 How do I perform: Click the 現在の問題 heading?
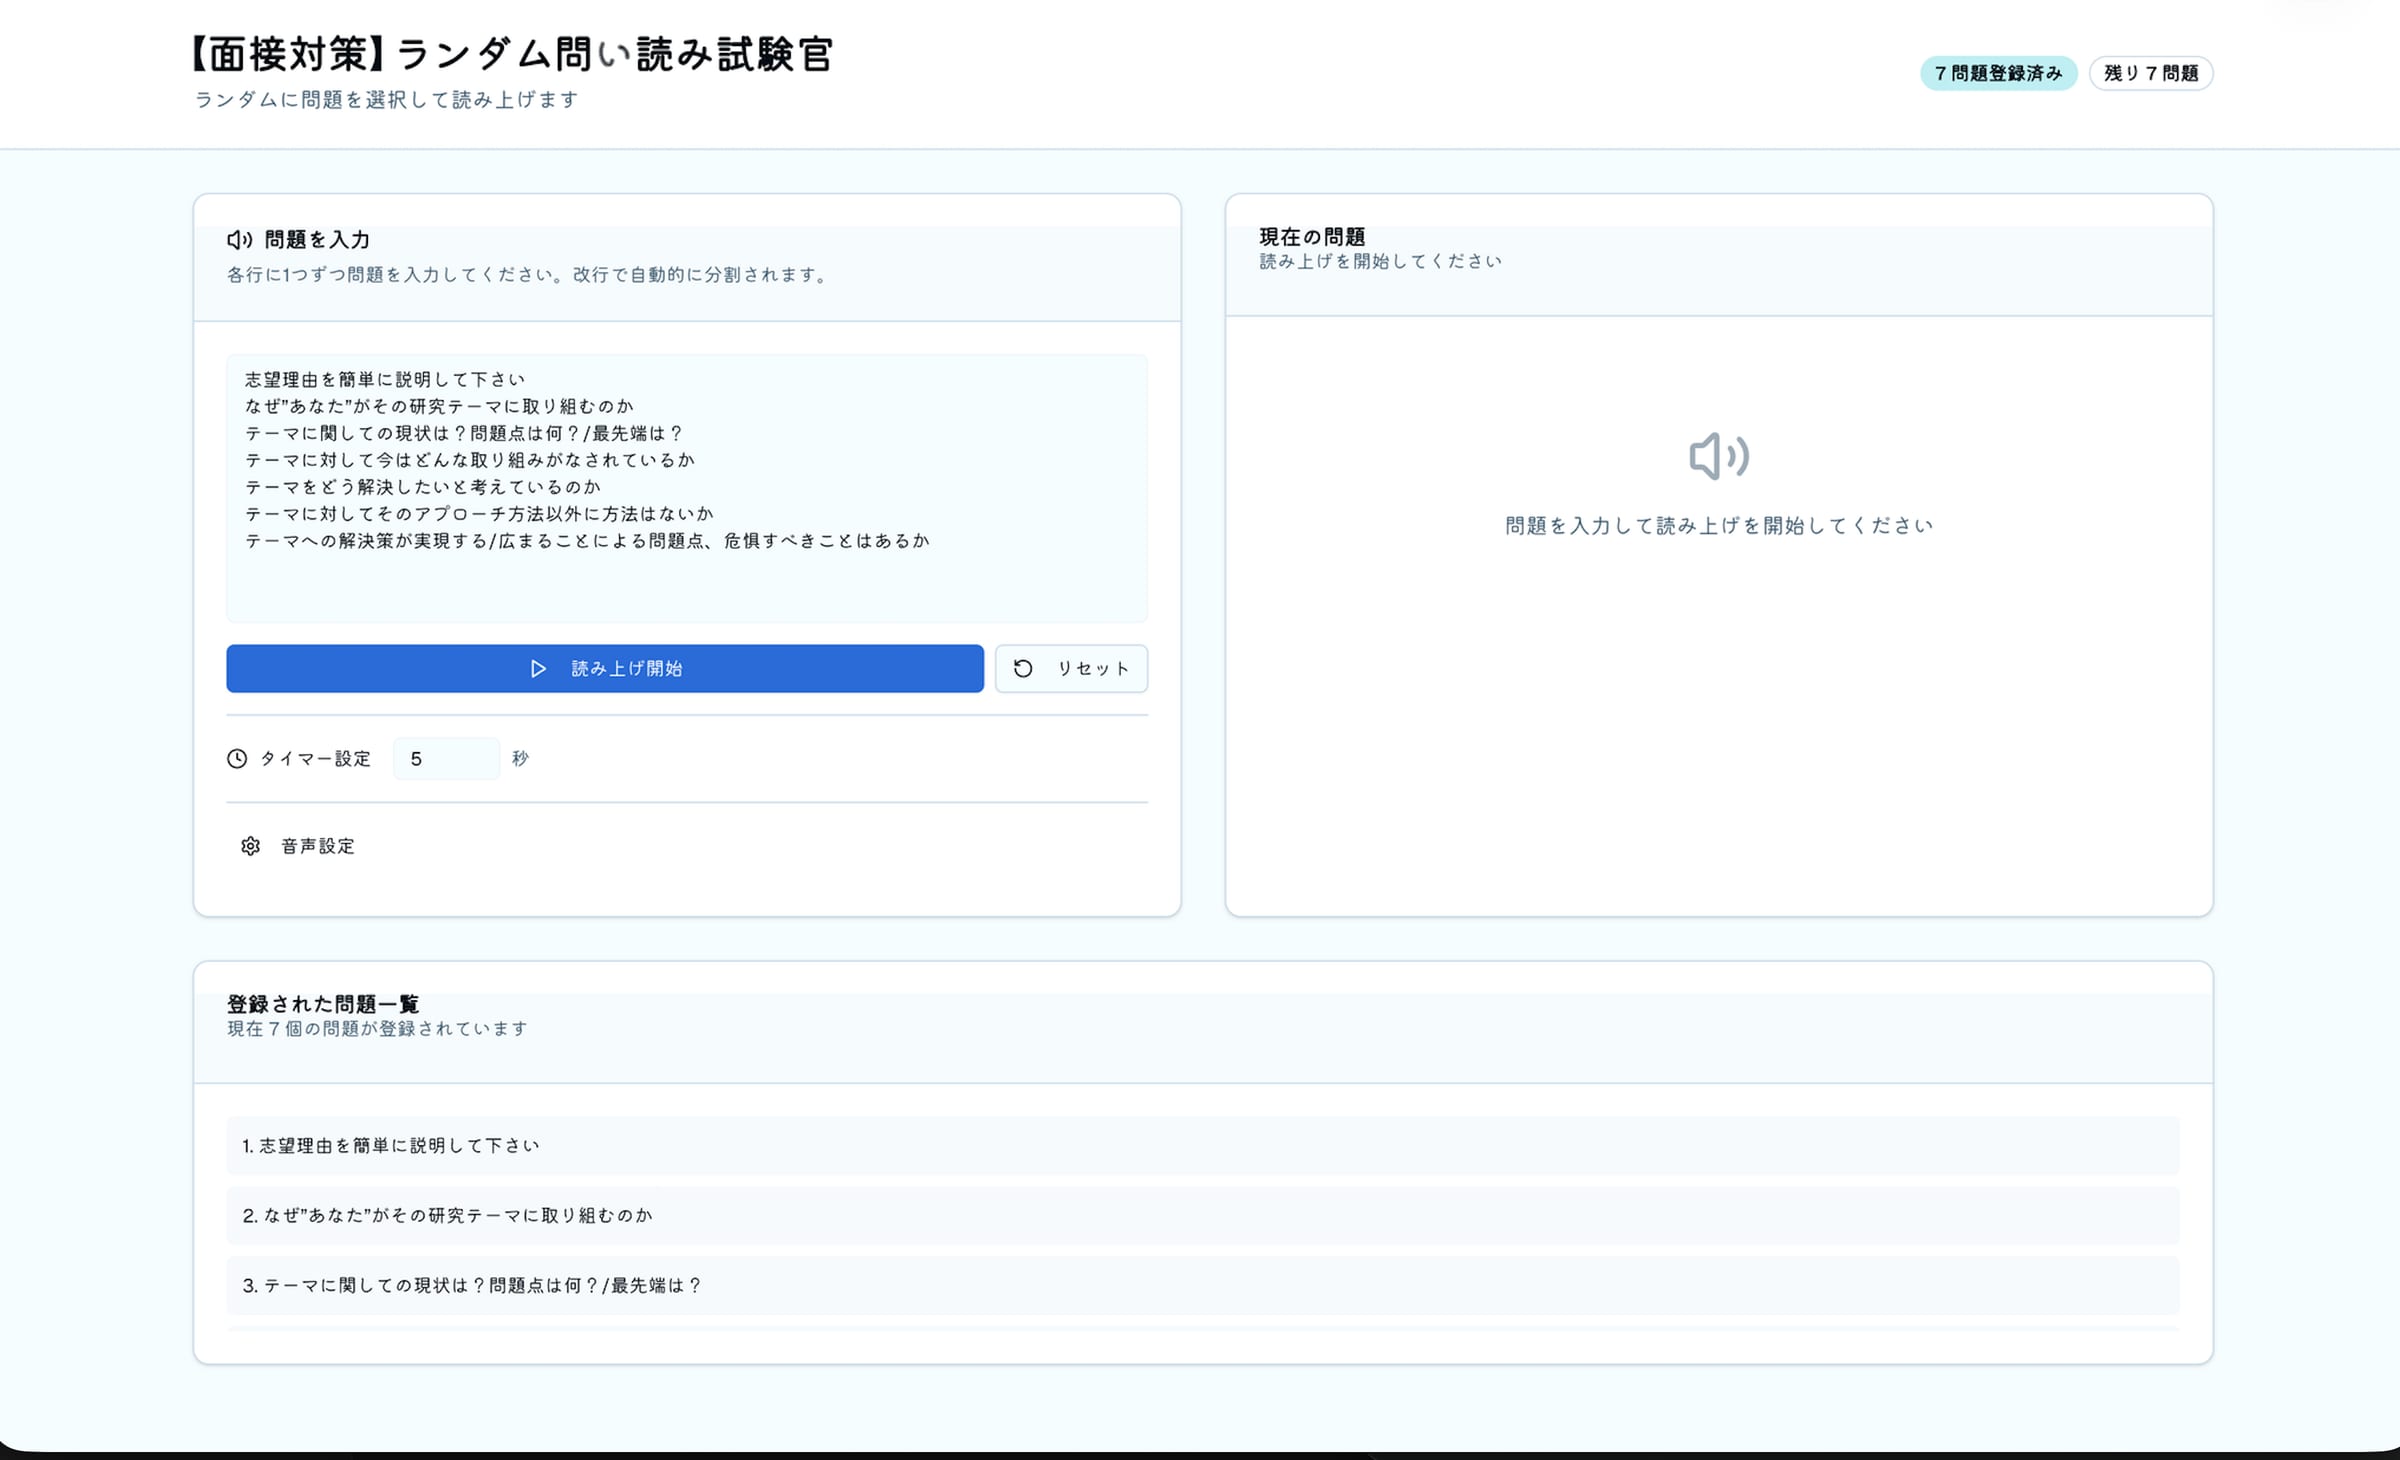1312,237
